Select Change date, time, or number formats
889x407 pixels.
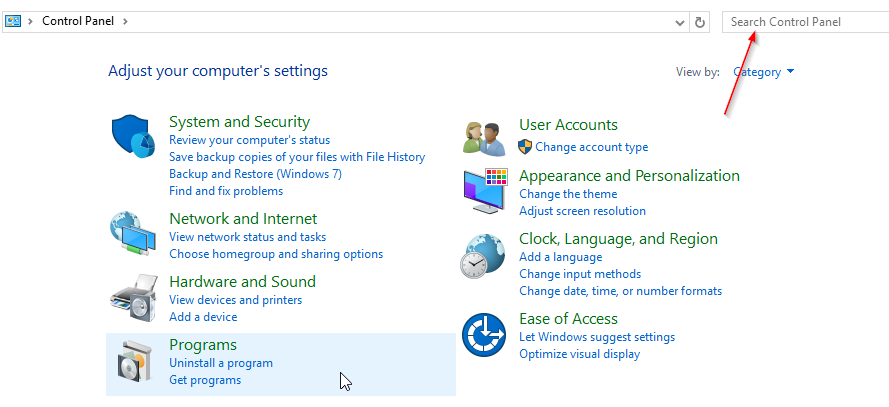coord(620,291)
